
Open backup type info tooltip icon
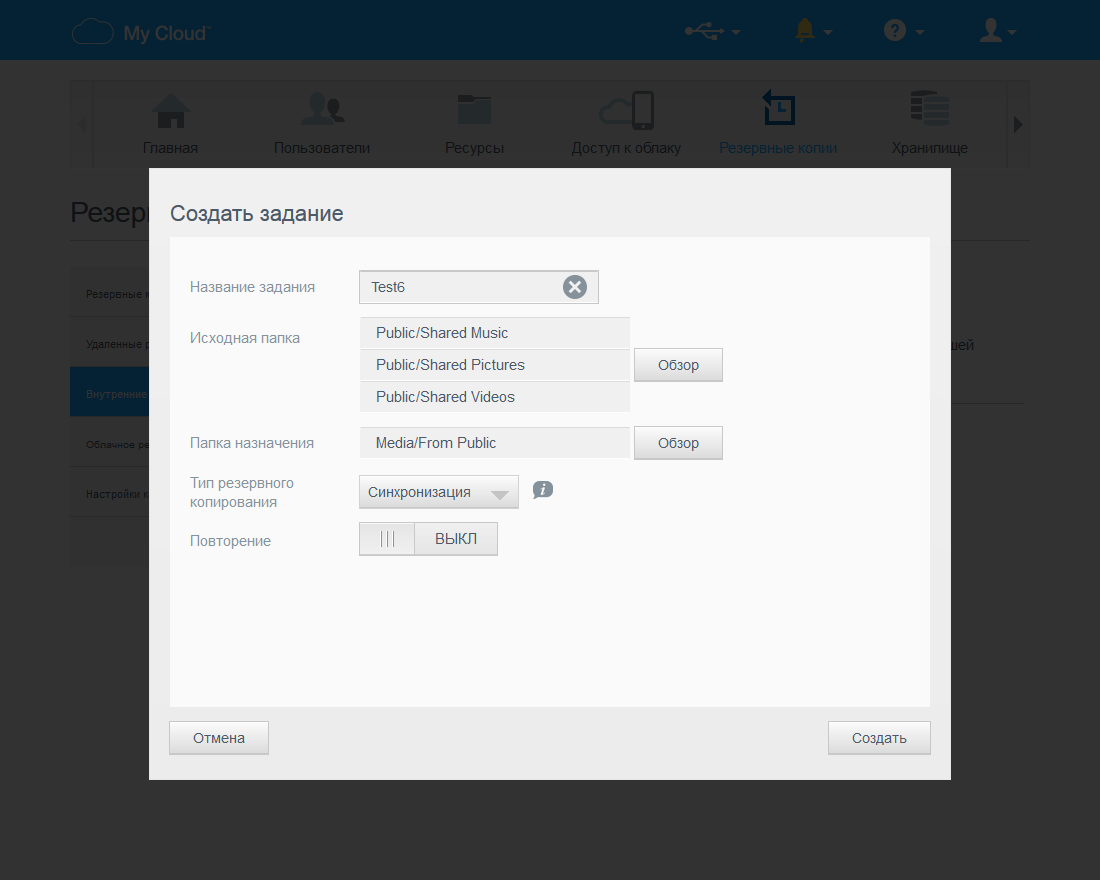coord(543,490)
